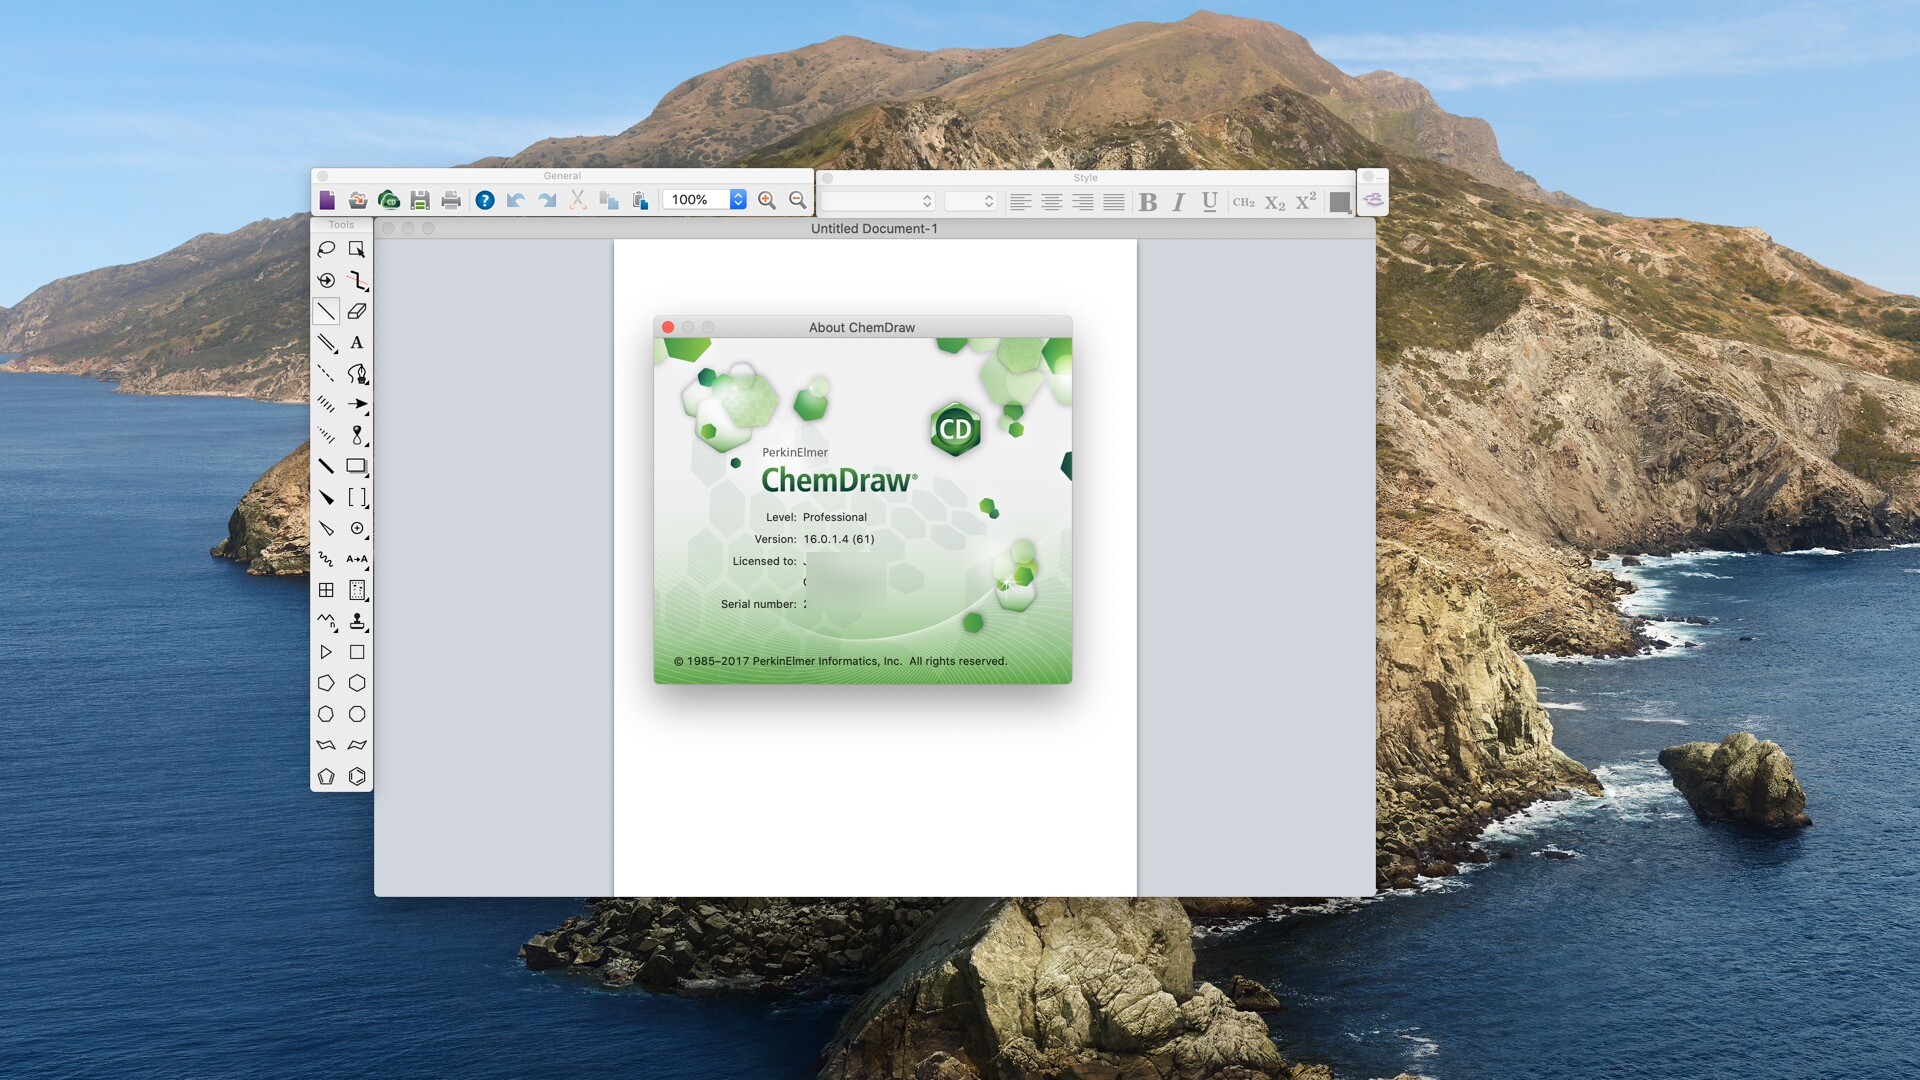Image resolution: width=1920 pixels, height=1080 pixels.
Task: Select the Multiple Bonds tool
Action: [x=326, y=342]
